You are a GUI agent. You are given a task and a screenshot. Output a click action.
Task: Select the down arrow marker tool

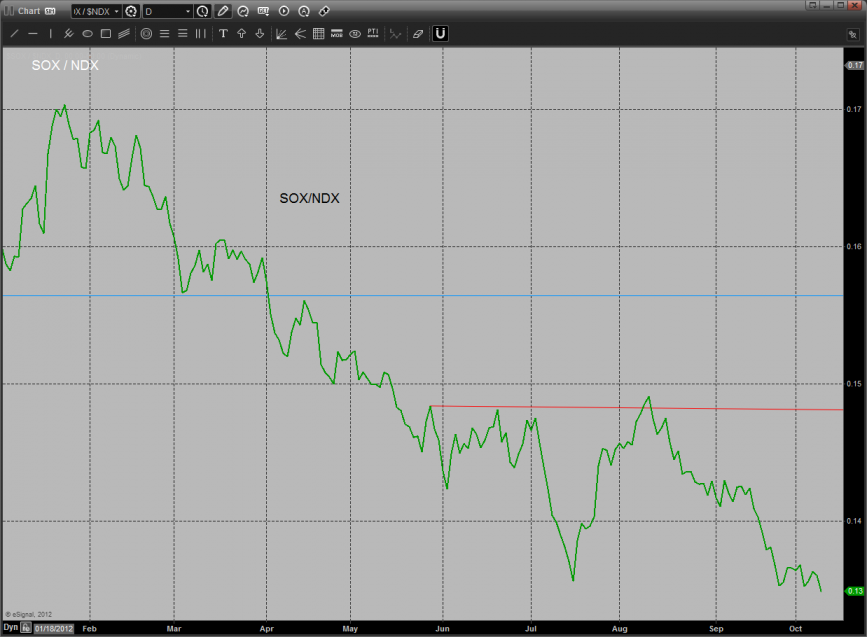(x=259, y=34)
